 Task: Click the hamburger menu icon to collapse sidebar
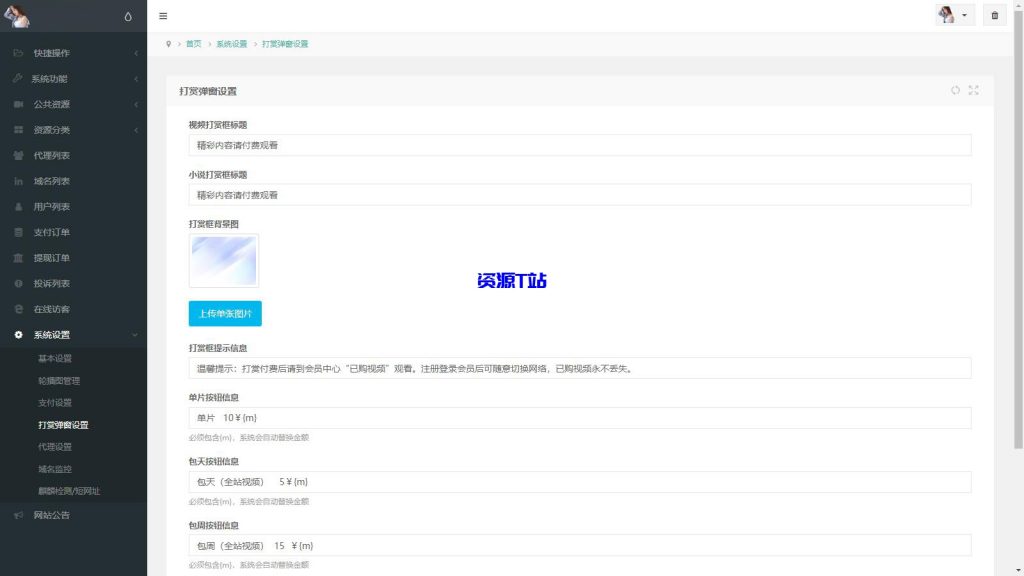(x=163, y=16)
